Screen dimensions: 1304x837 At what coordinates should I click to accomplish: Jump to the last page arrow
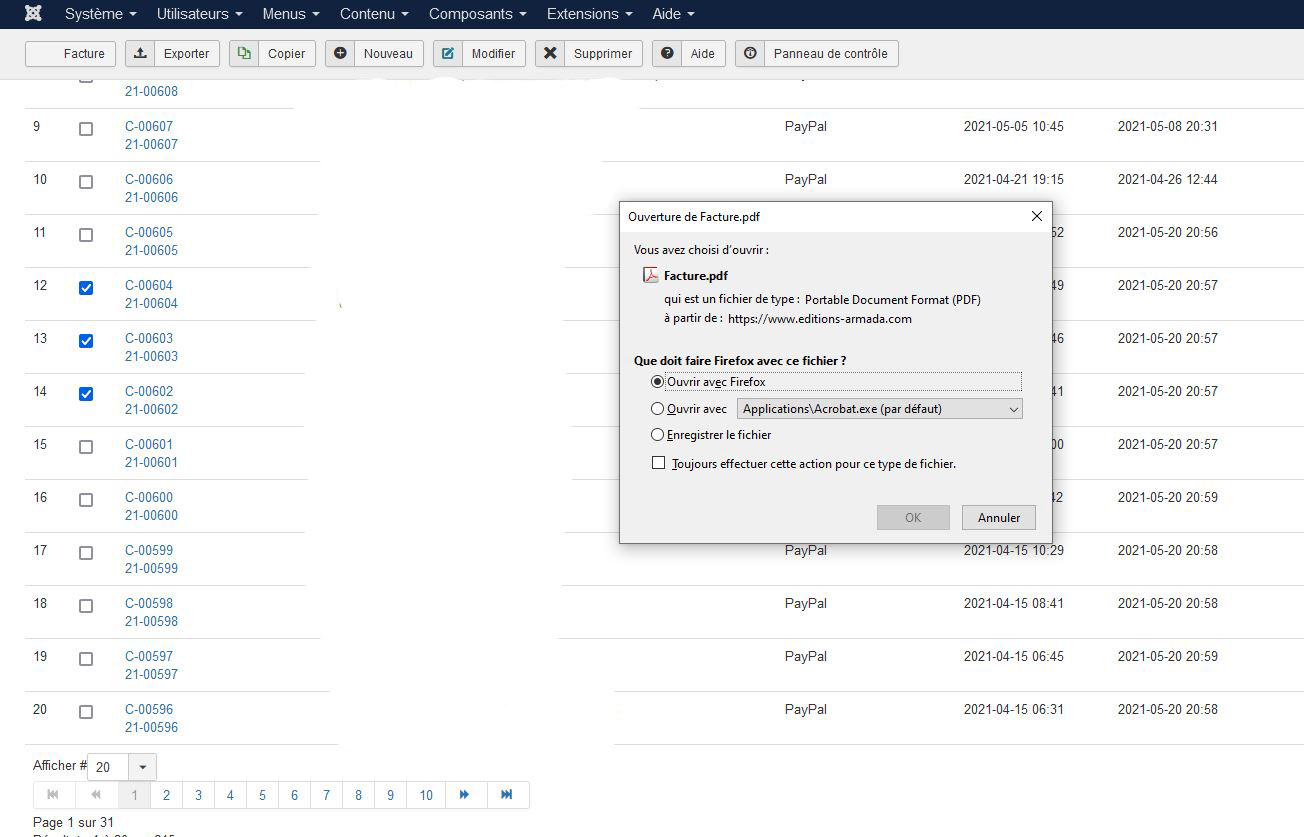(507, 795)
